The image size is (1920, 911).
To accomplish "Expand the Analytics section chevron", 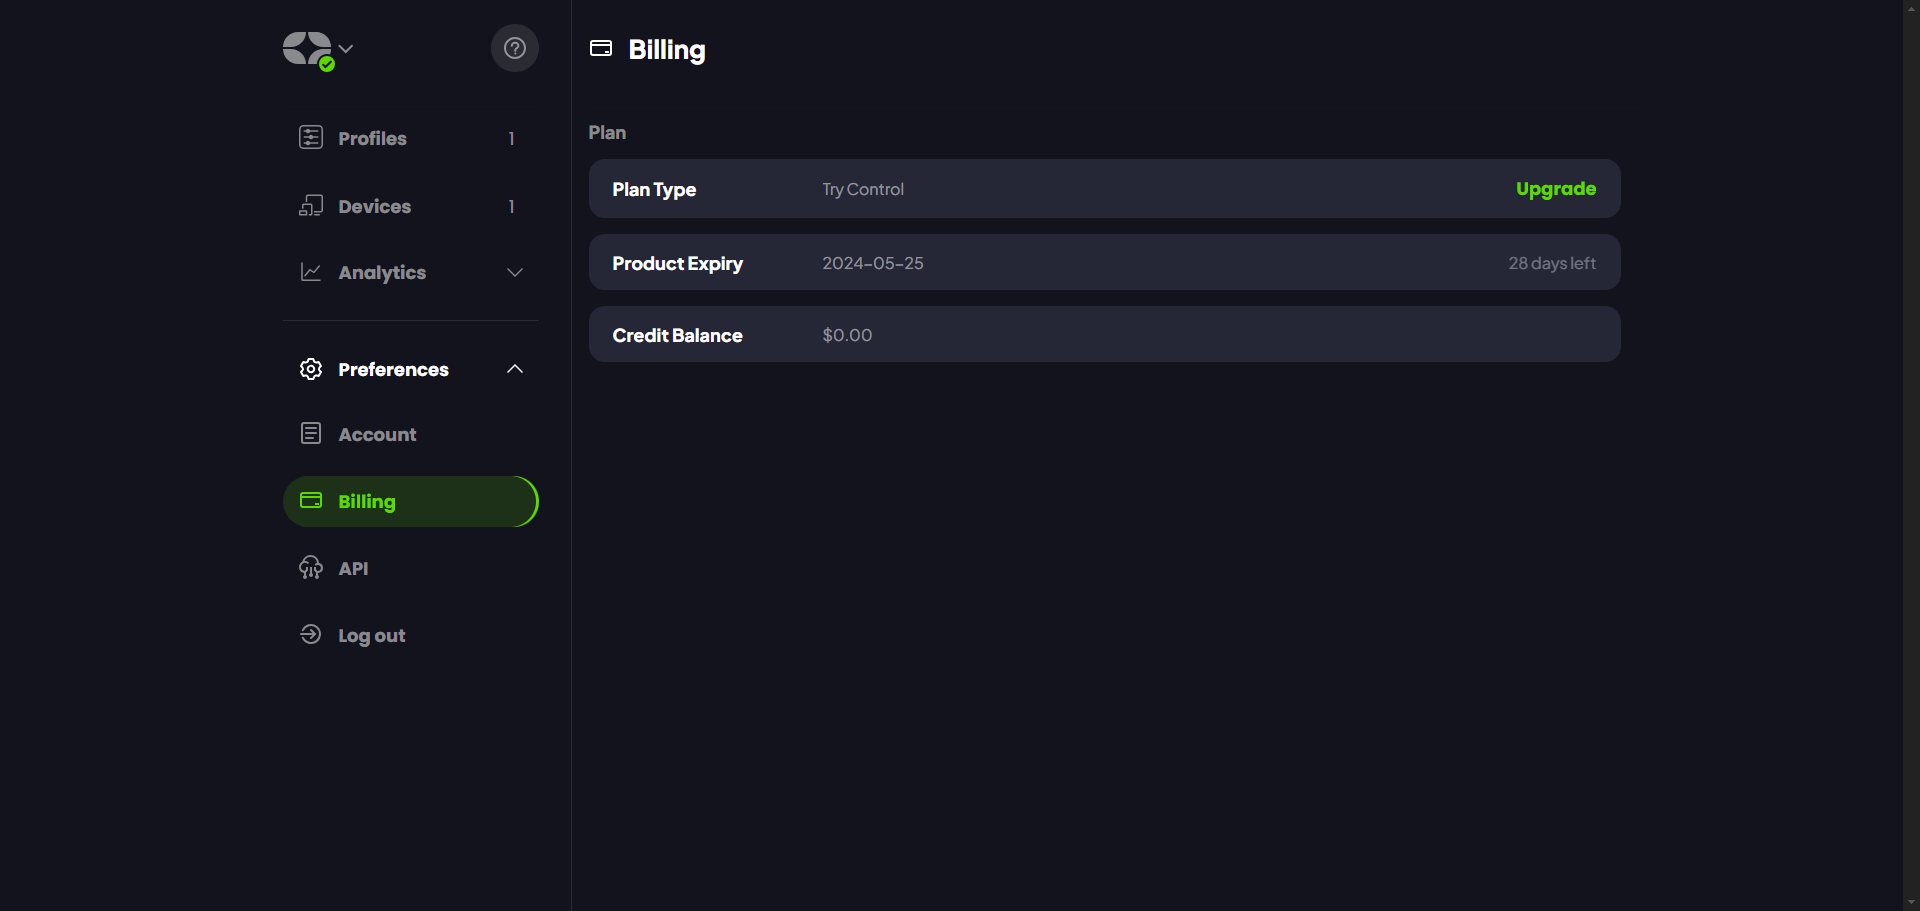I will (x=515, y=272).
